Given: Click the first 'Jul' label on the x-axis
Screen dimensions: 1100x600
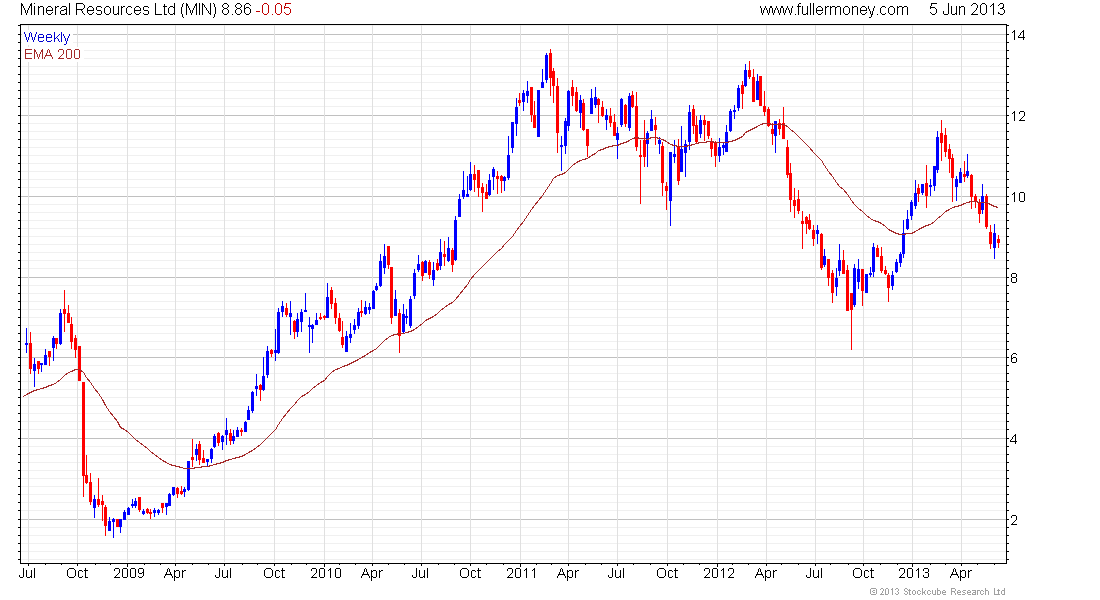Looking at the screenshot, I should [x=28, y=573].
